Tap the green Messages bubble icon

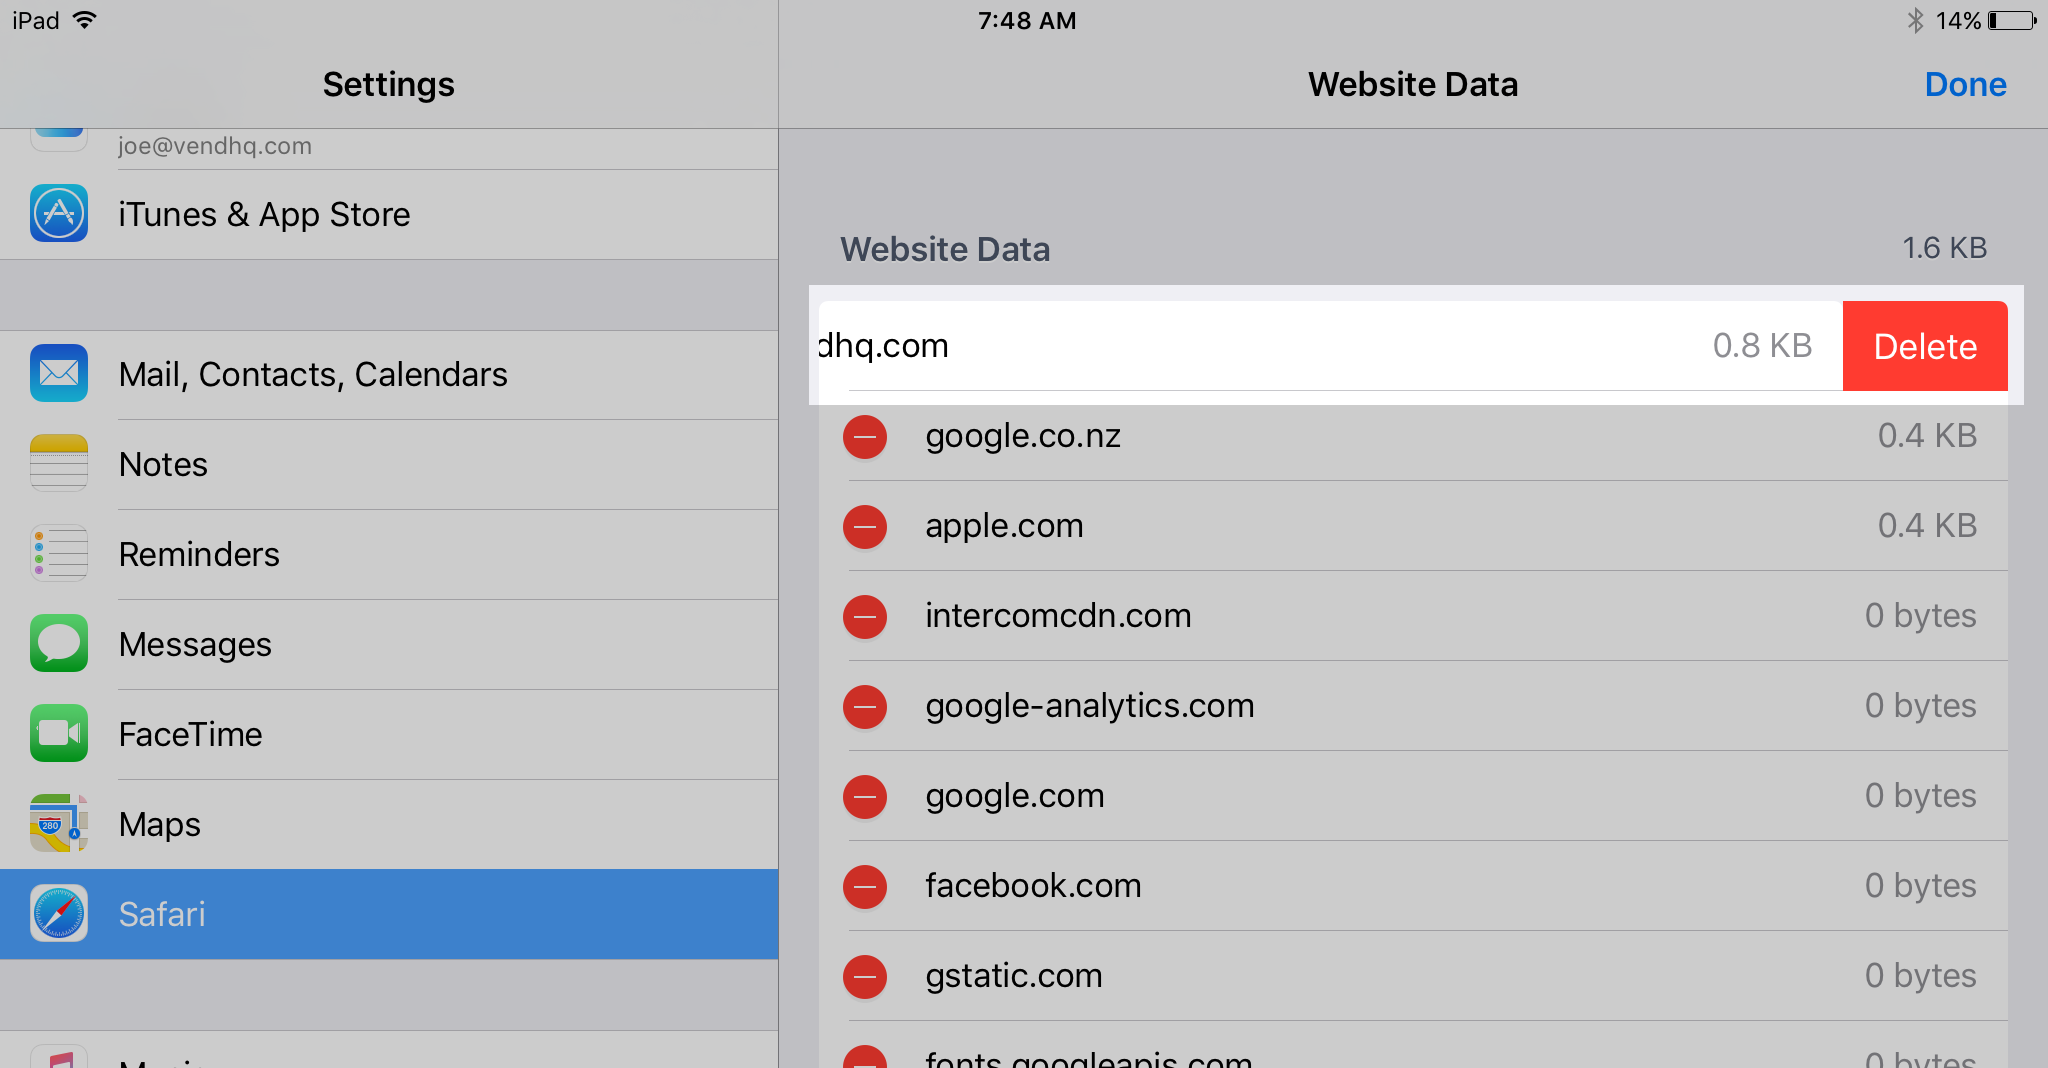[x=59, y=643]
